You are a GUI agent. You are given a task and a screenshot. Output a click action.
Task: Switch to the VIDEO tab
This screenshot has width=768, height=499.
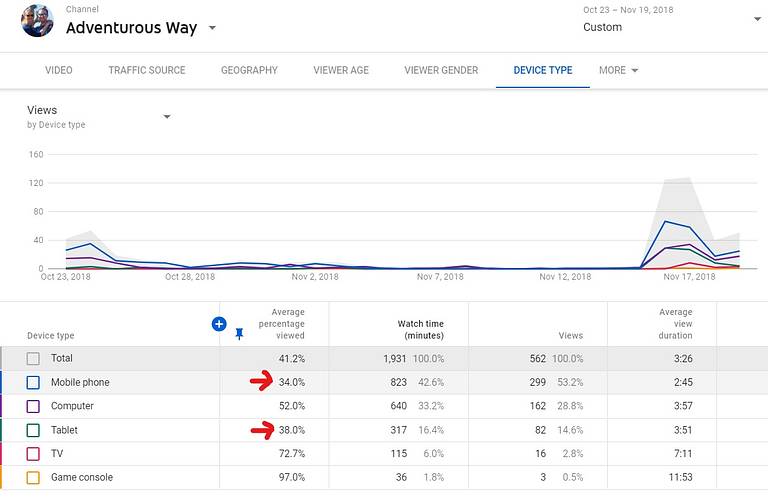click(x=59, y=70)
